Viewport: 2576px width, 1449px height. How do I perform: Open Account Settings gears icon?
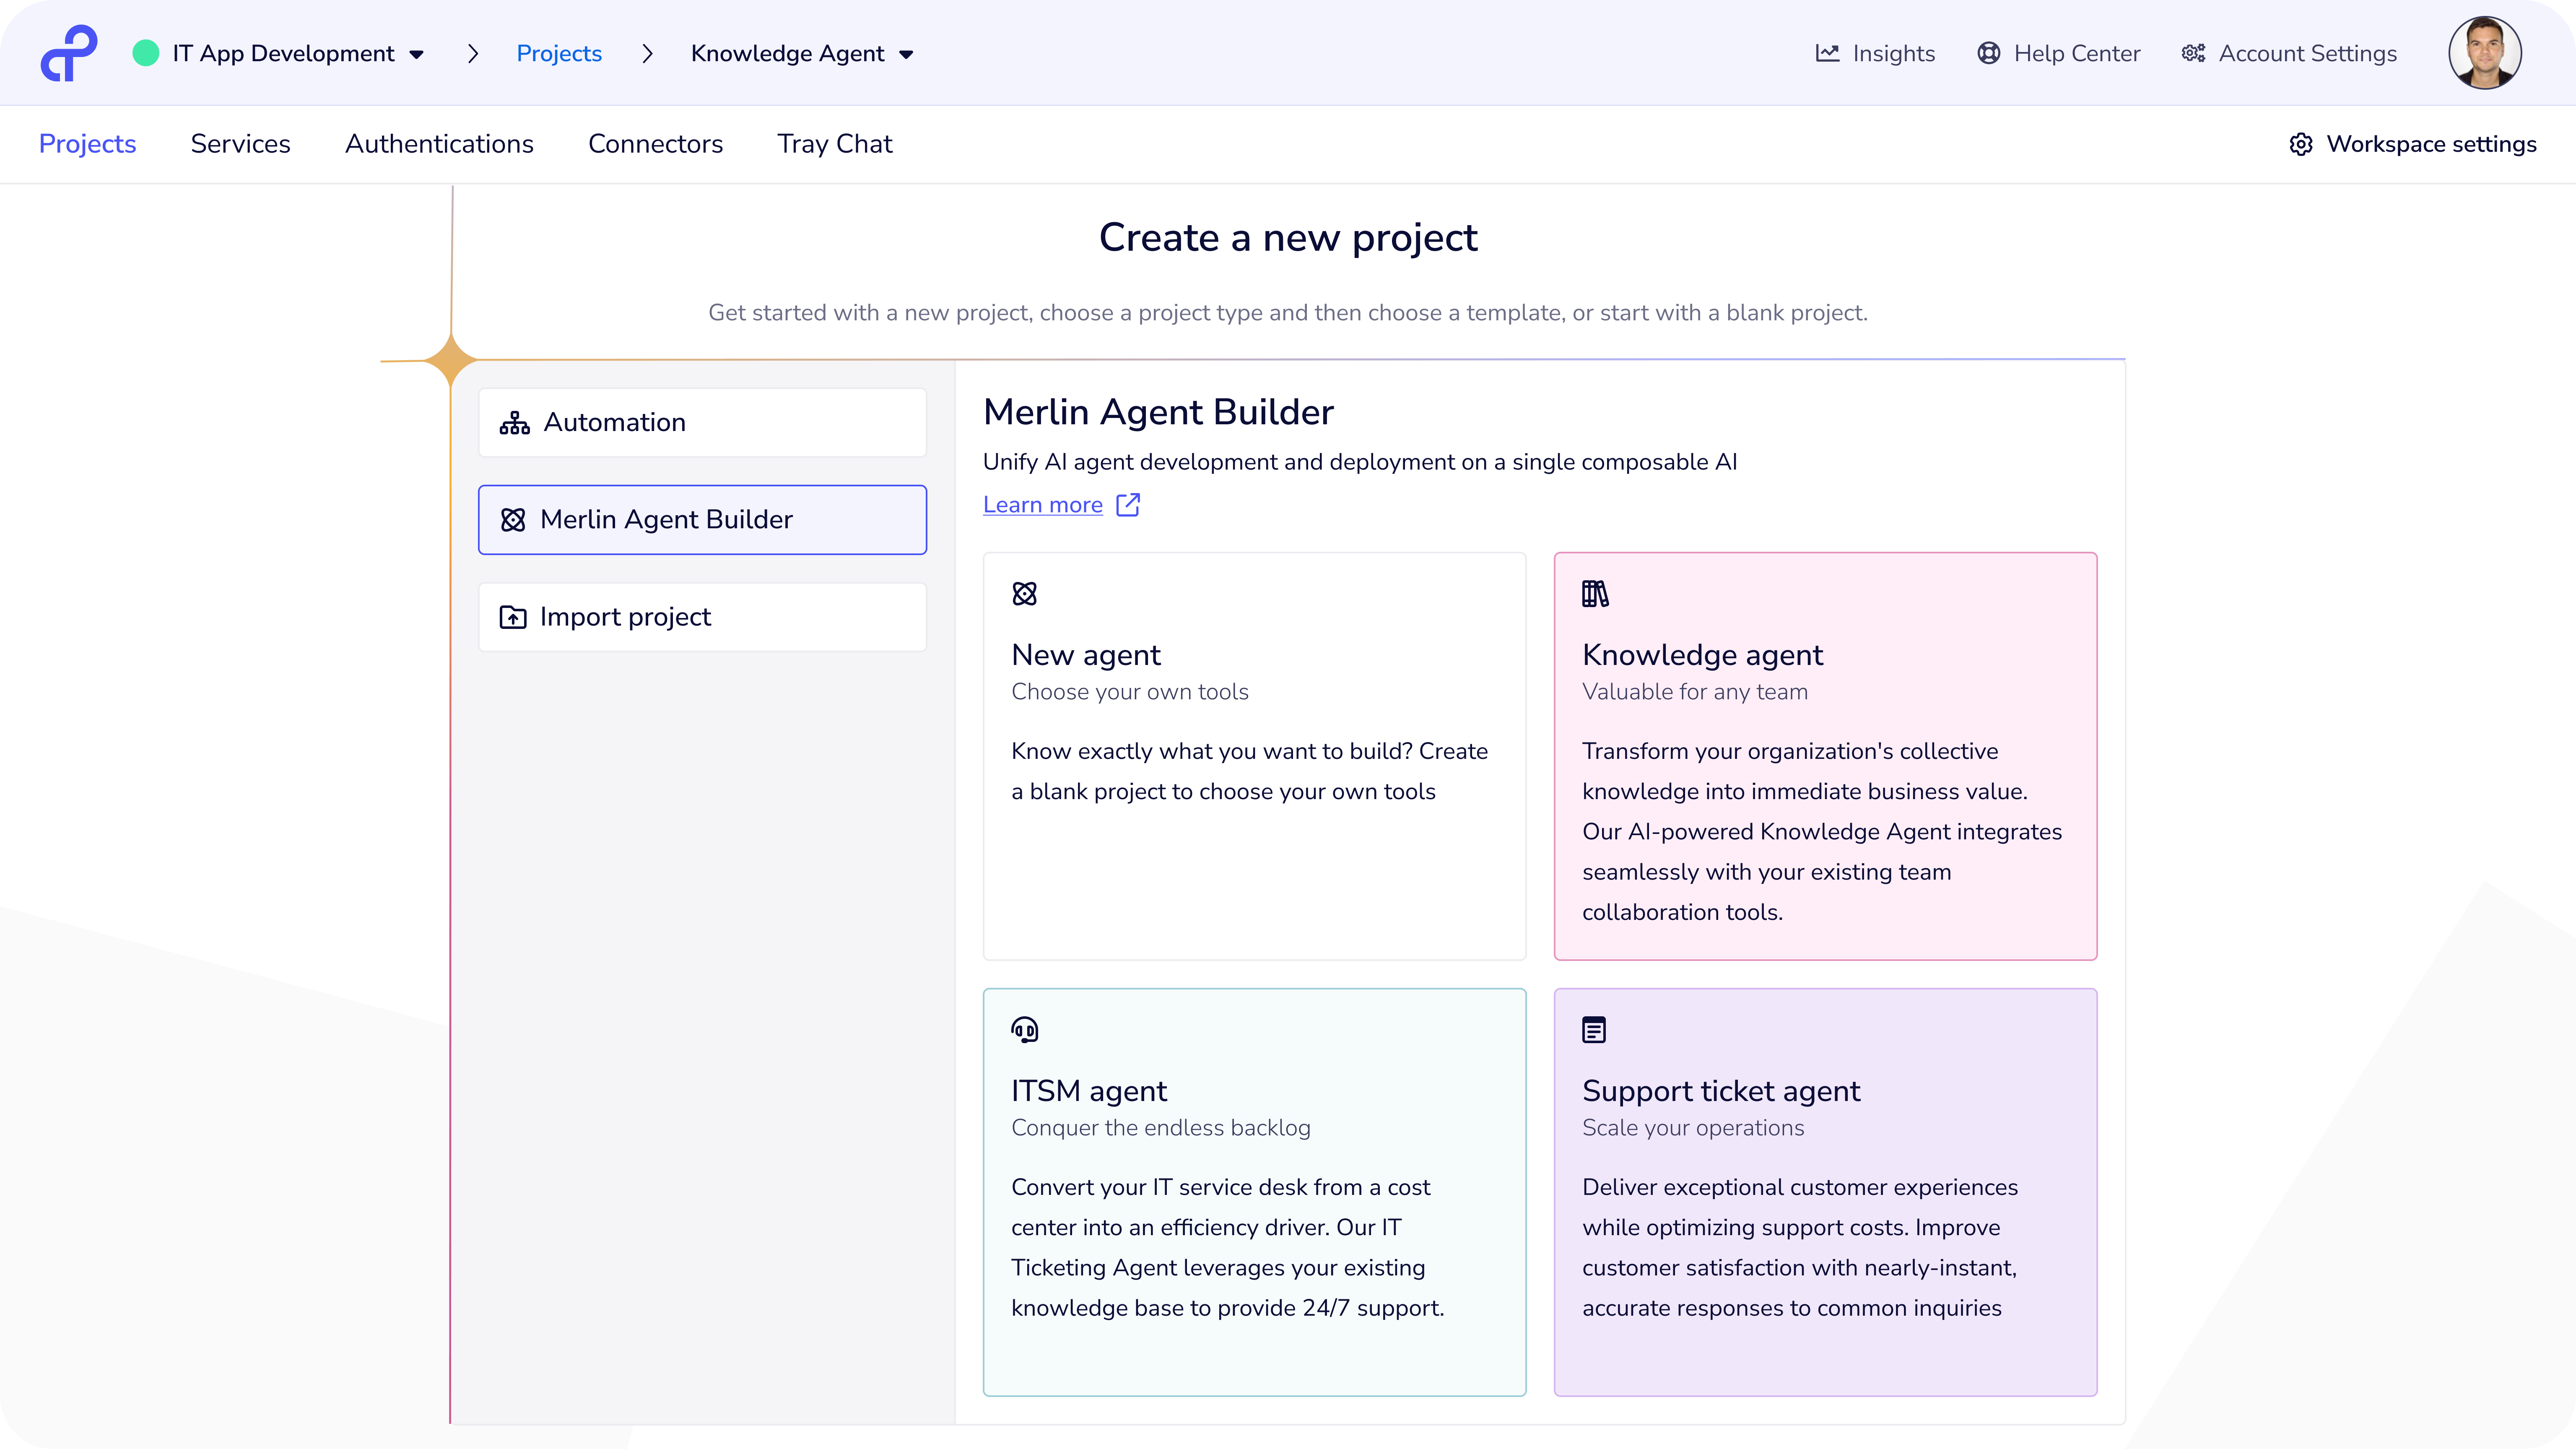pos(2193,53)
